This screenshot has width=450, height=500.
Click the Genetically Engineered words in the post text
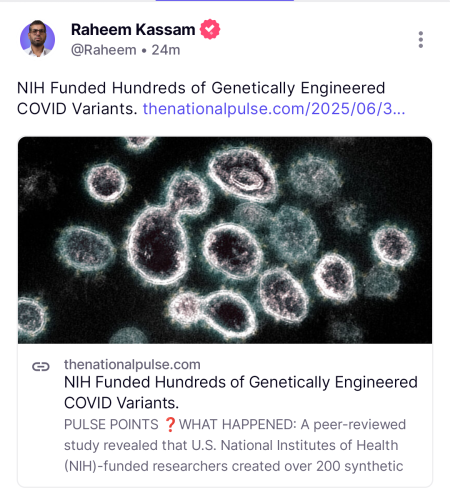298,88
